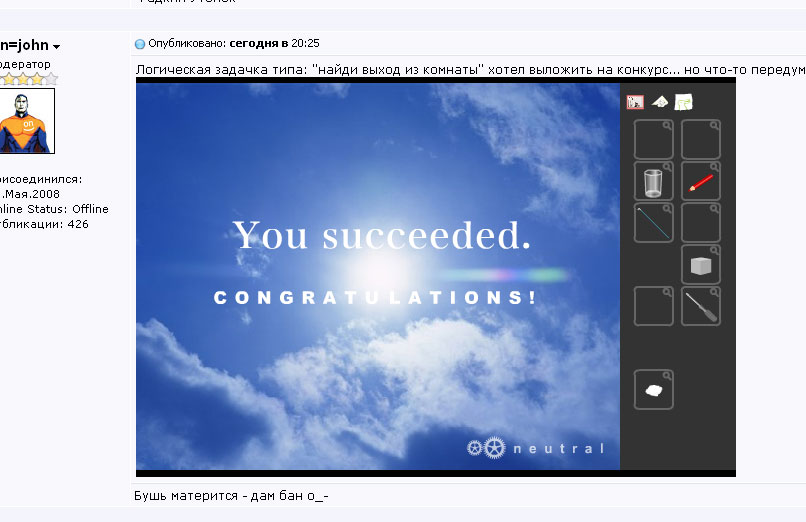
Task: Click the 'You succeeded.' game screen
Action: pyautogui.click(x=378, y=276)
